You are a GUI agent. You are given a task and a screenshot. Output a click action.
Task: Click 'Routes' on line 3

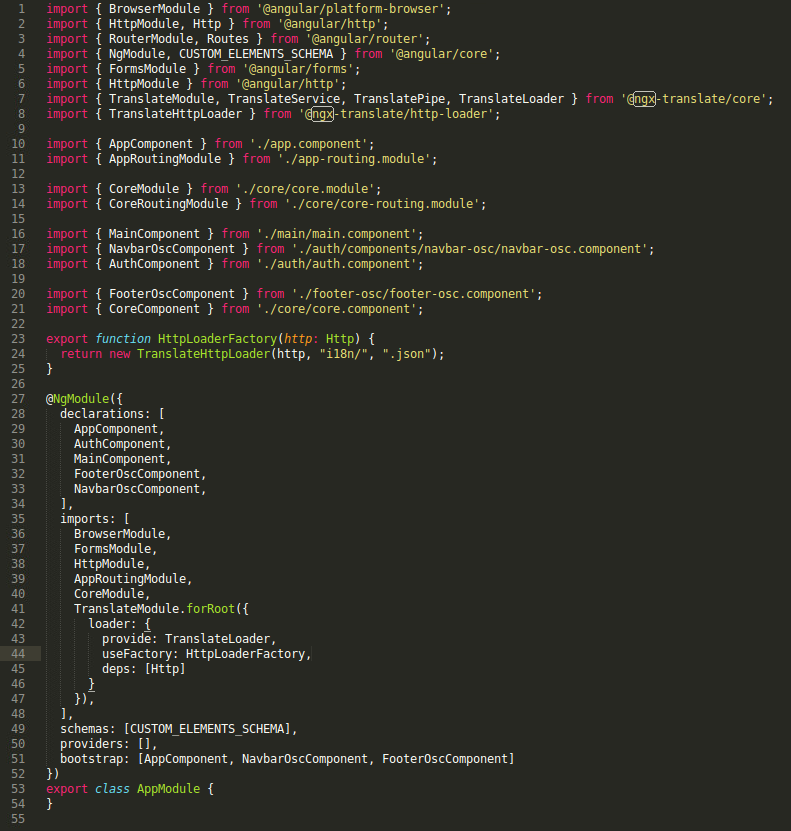(228, 39)
